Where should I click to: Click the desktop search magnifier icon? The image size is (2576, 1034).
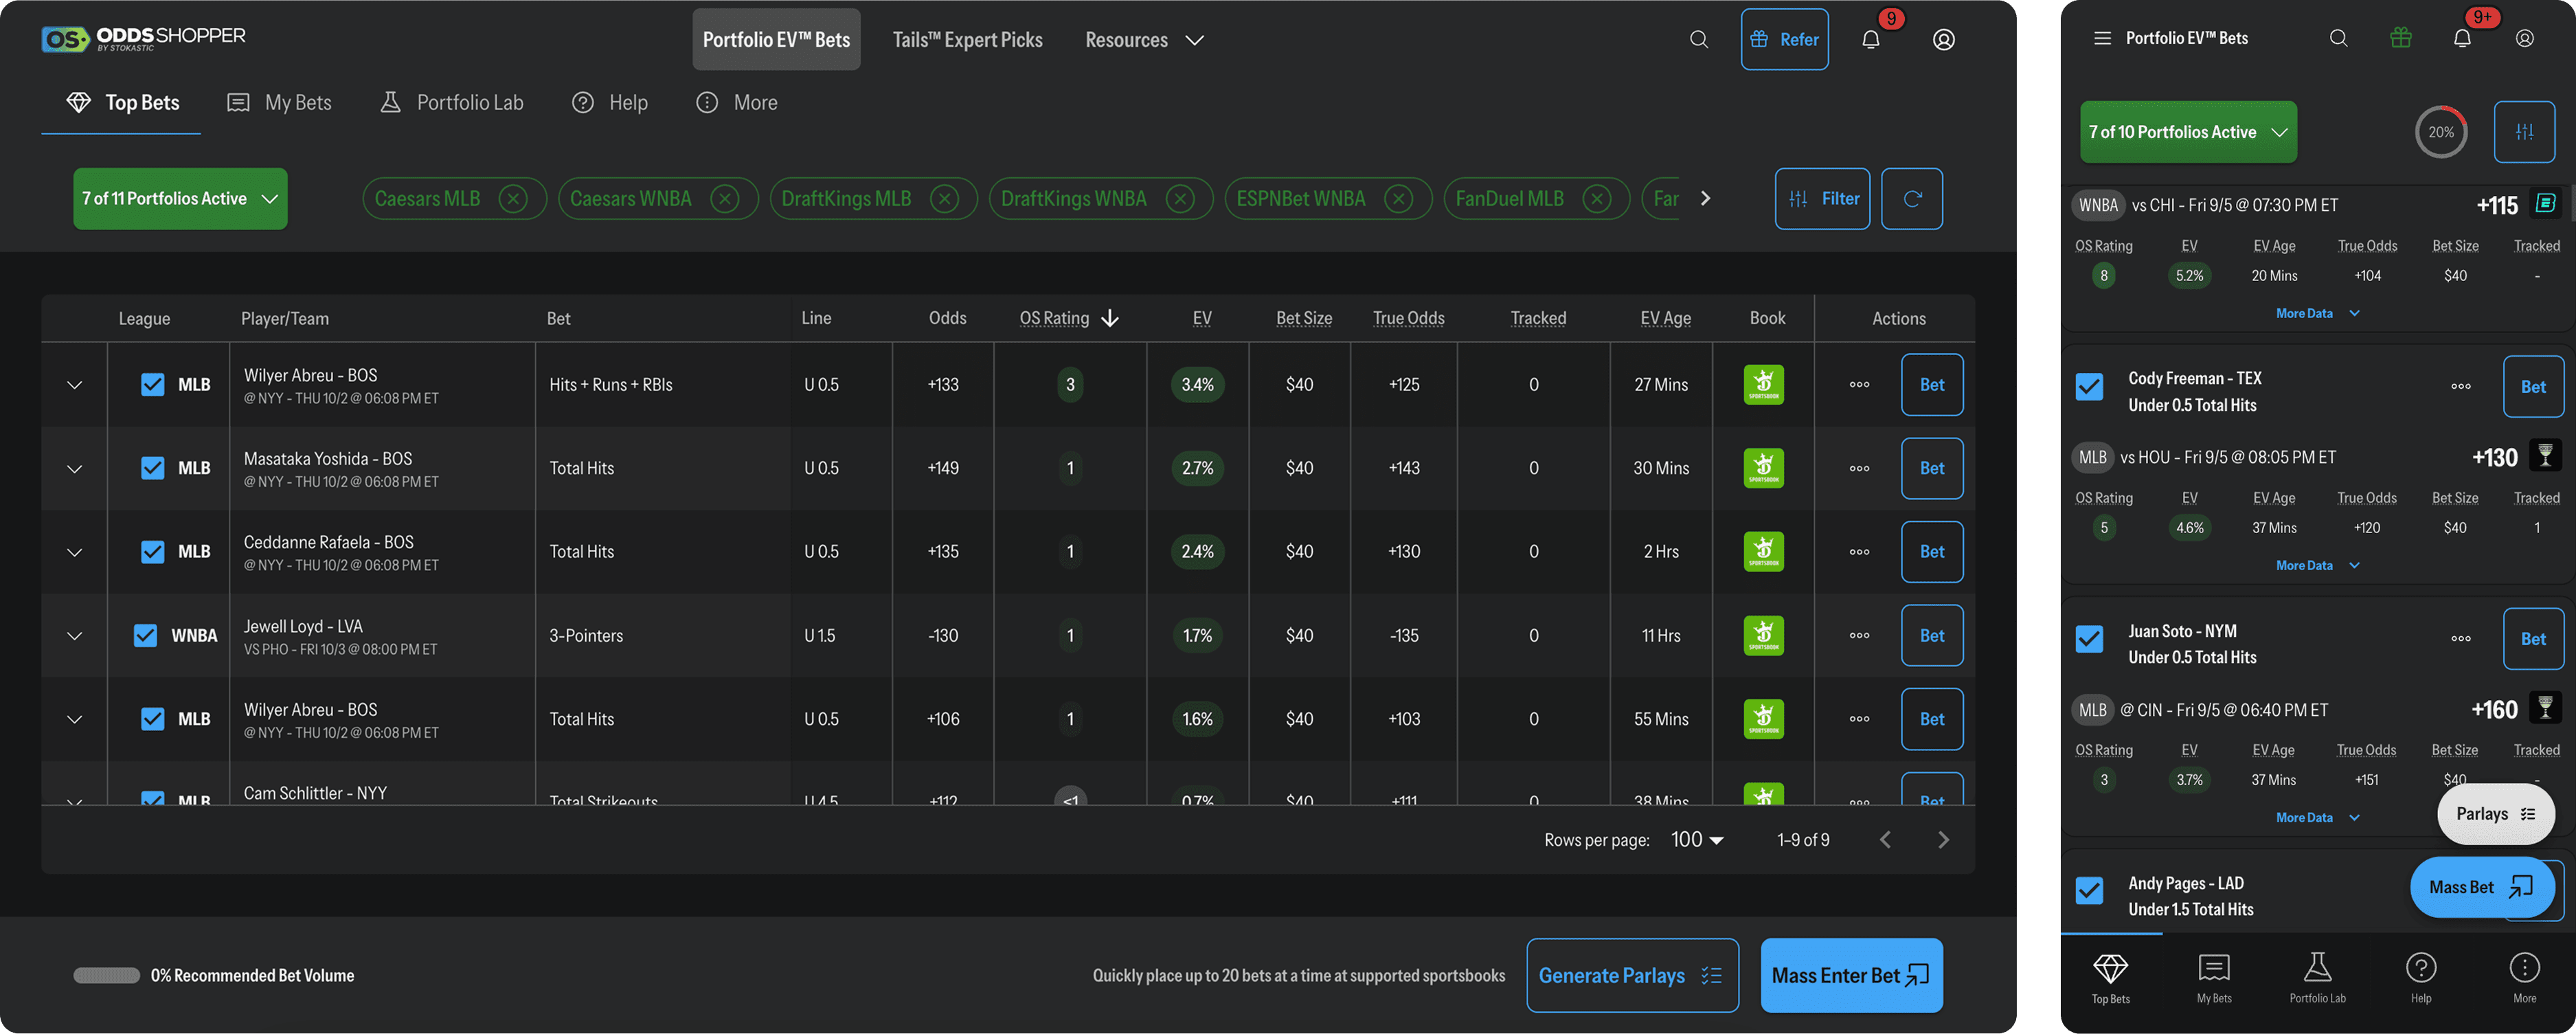[x=1698, y=39]
